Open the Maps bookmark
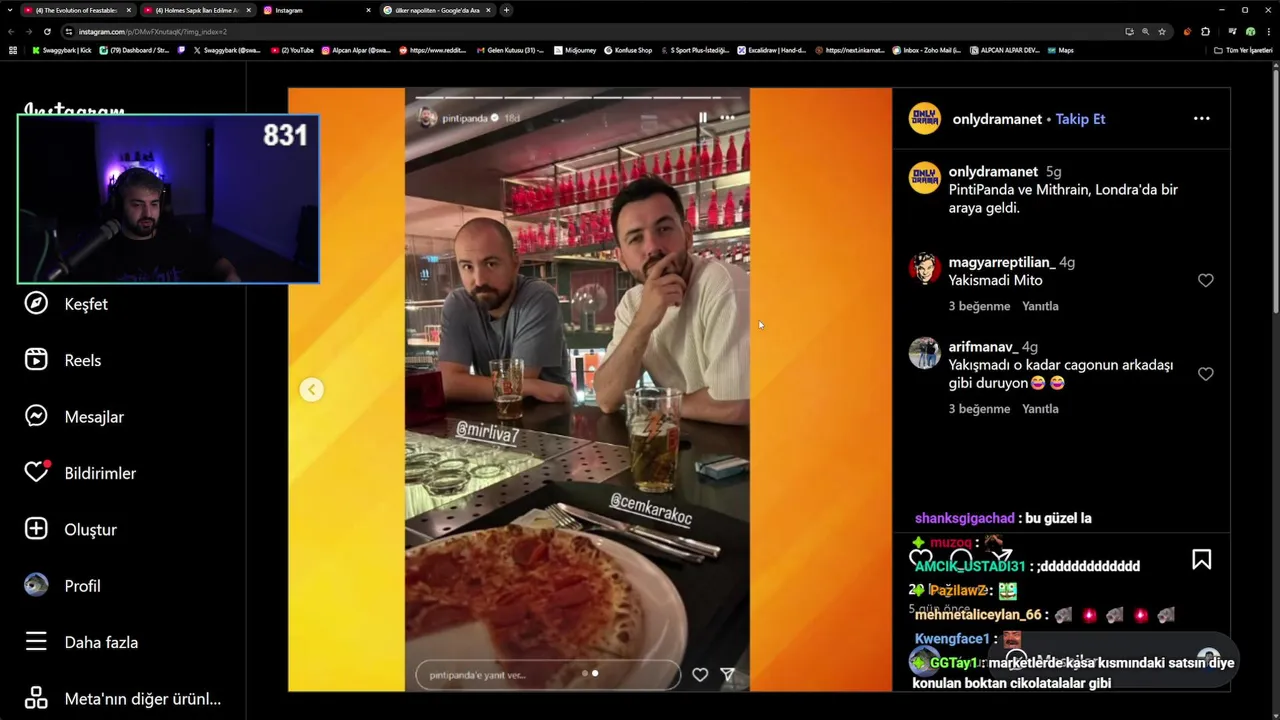This screenshot has height=720, width=1280. click(1060, 50)
